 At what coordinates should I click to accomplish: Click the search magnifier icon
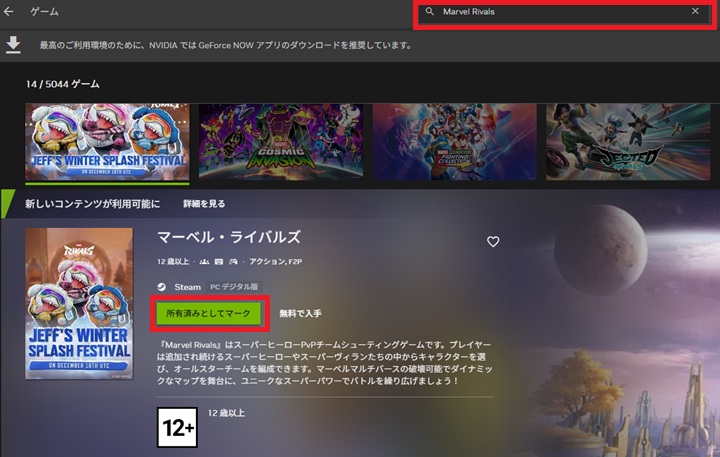430,12
